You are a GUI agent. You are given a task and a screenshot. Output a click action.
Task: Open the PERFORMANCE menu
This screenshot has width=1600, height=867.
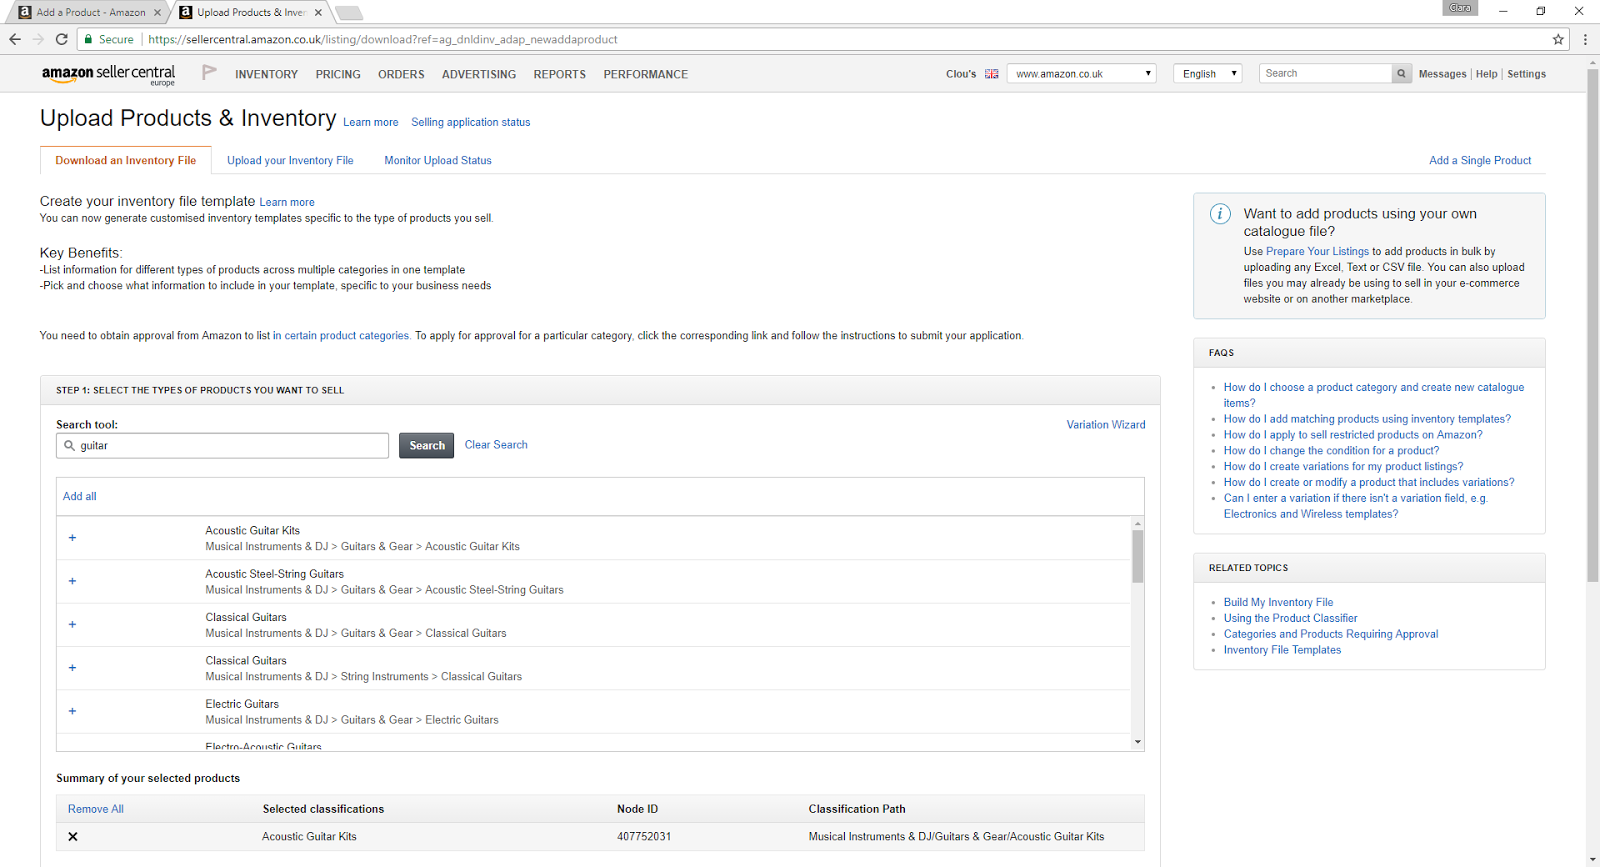click(x=646, y=75)
